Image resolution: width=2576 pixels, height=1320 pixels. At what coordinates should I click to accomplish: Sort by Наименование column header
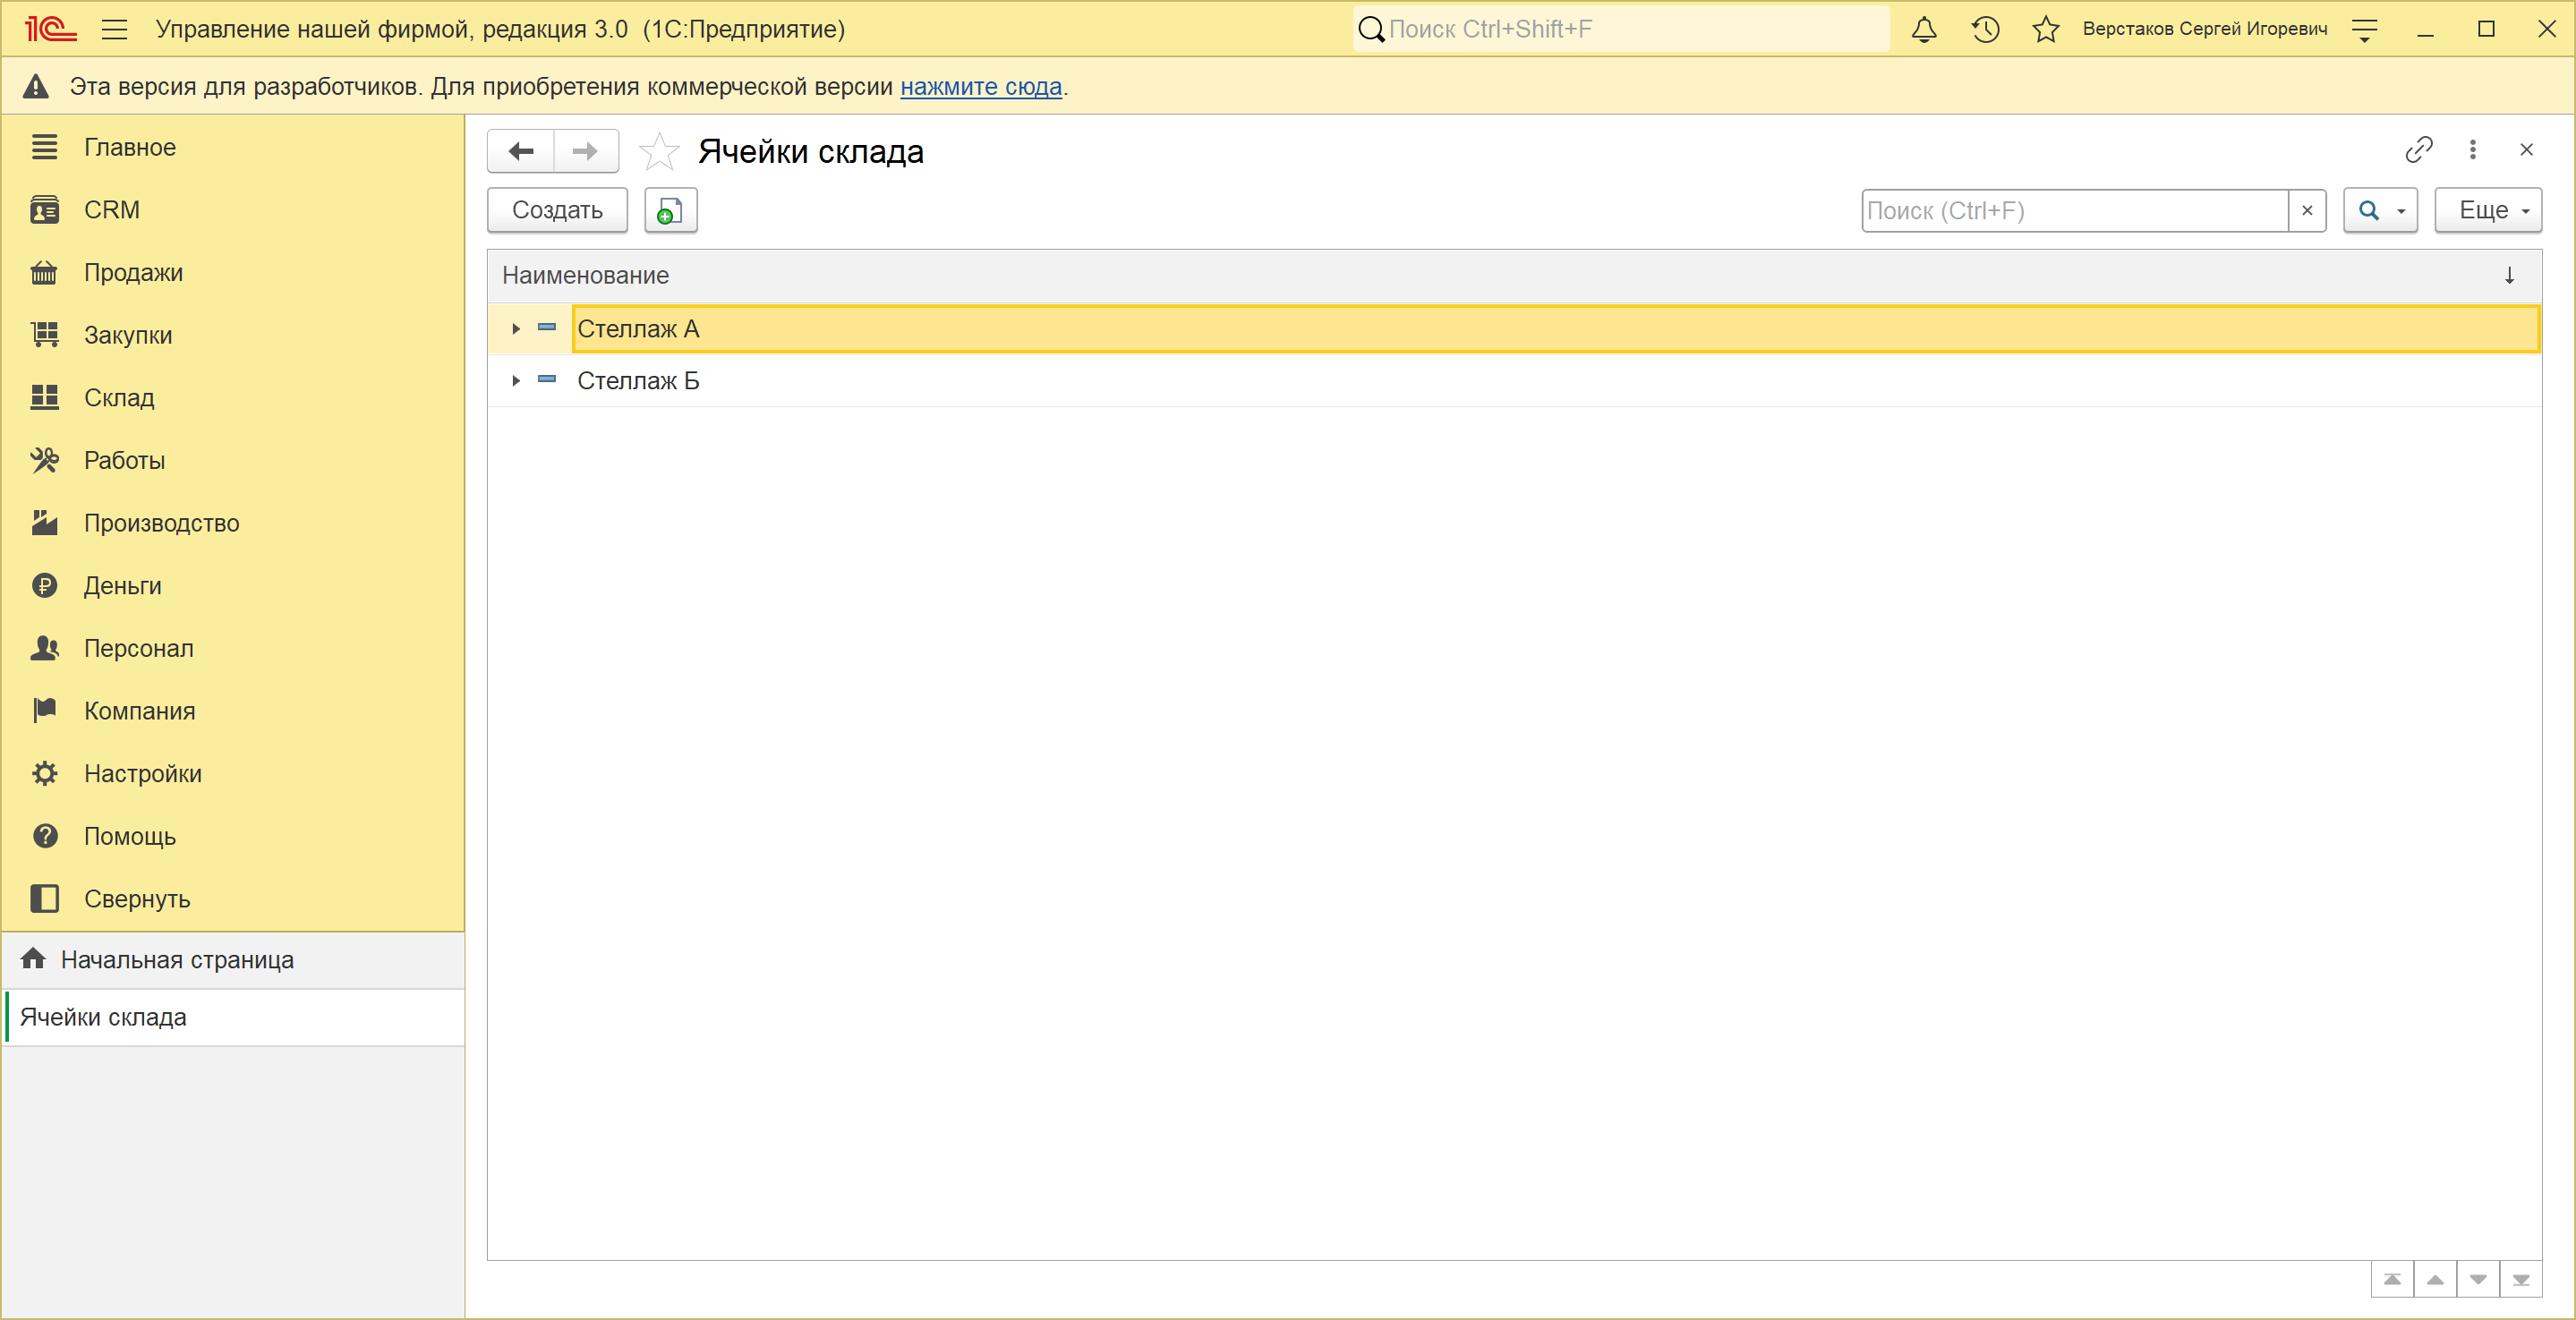(x=1514, y=275)
